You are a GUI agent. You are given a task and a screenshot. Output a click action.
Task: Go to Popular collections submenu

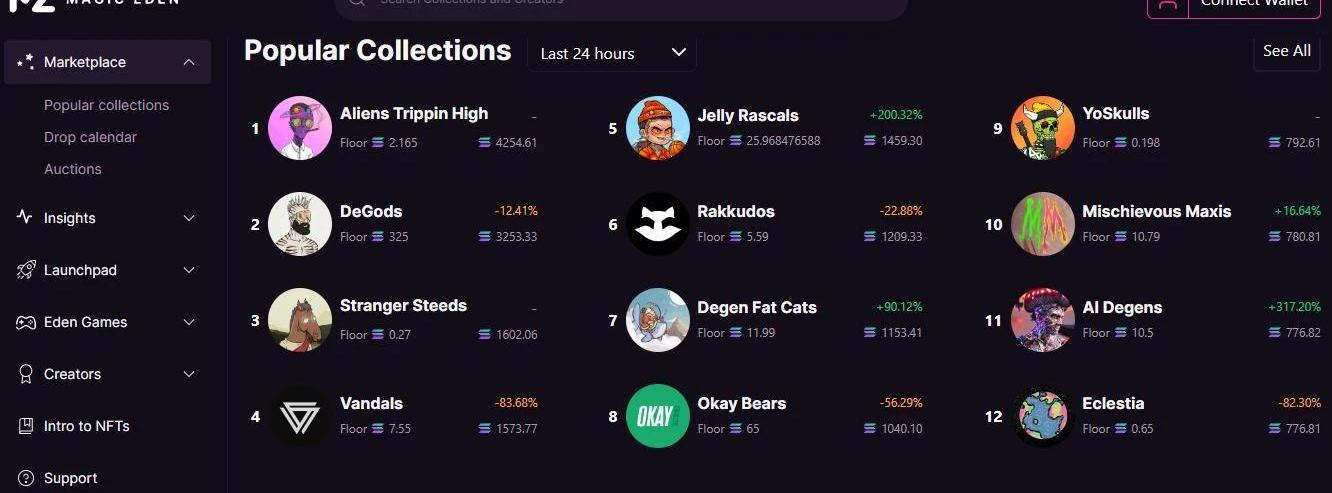(x=106, y=105)
